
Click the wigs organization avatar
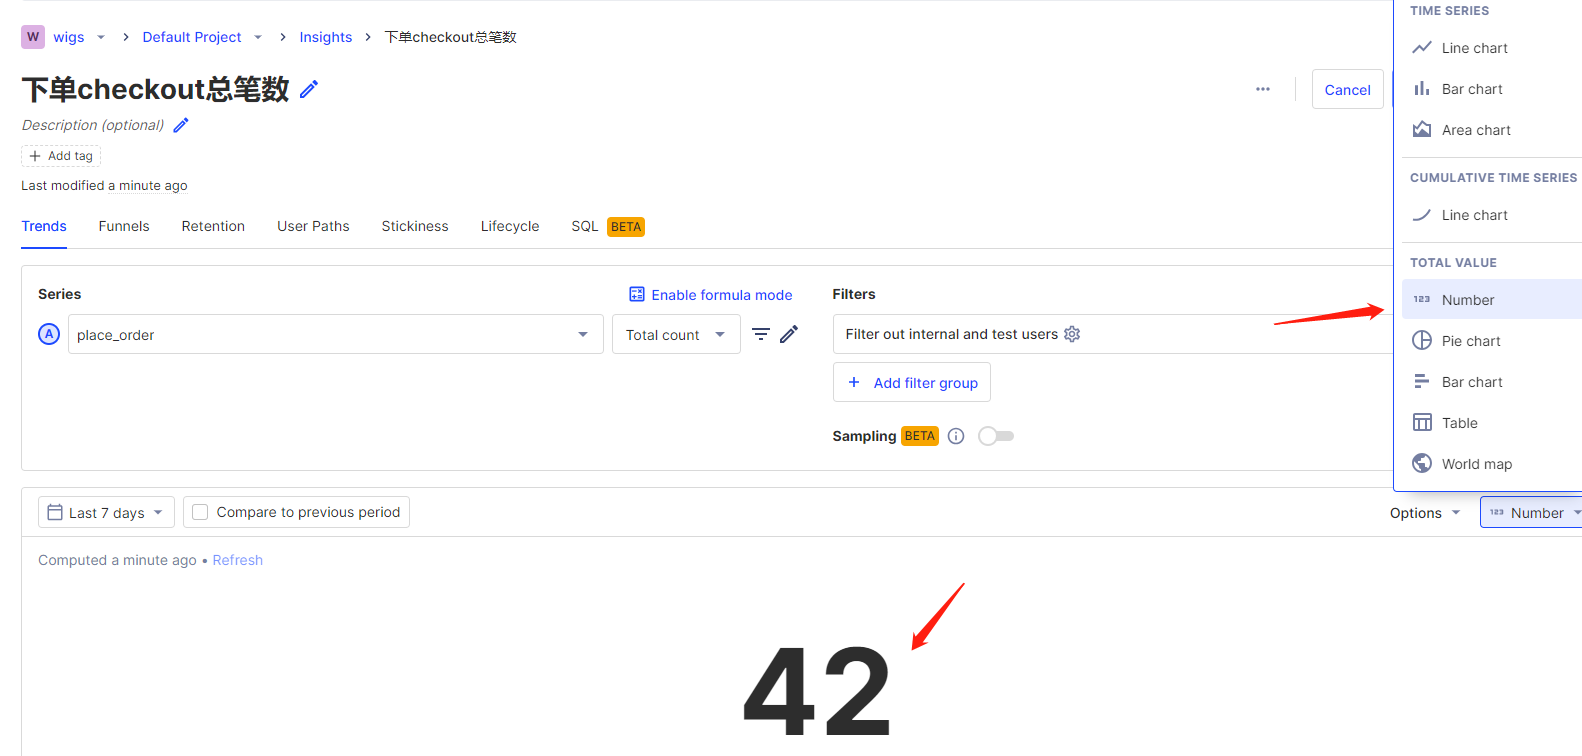[33, 37]
